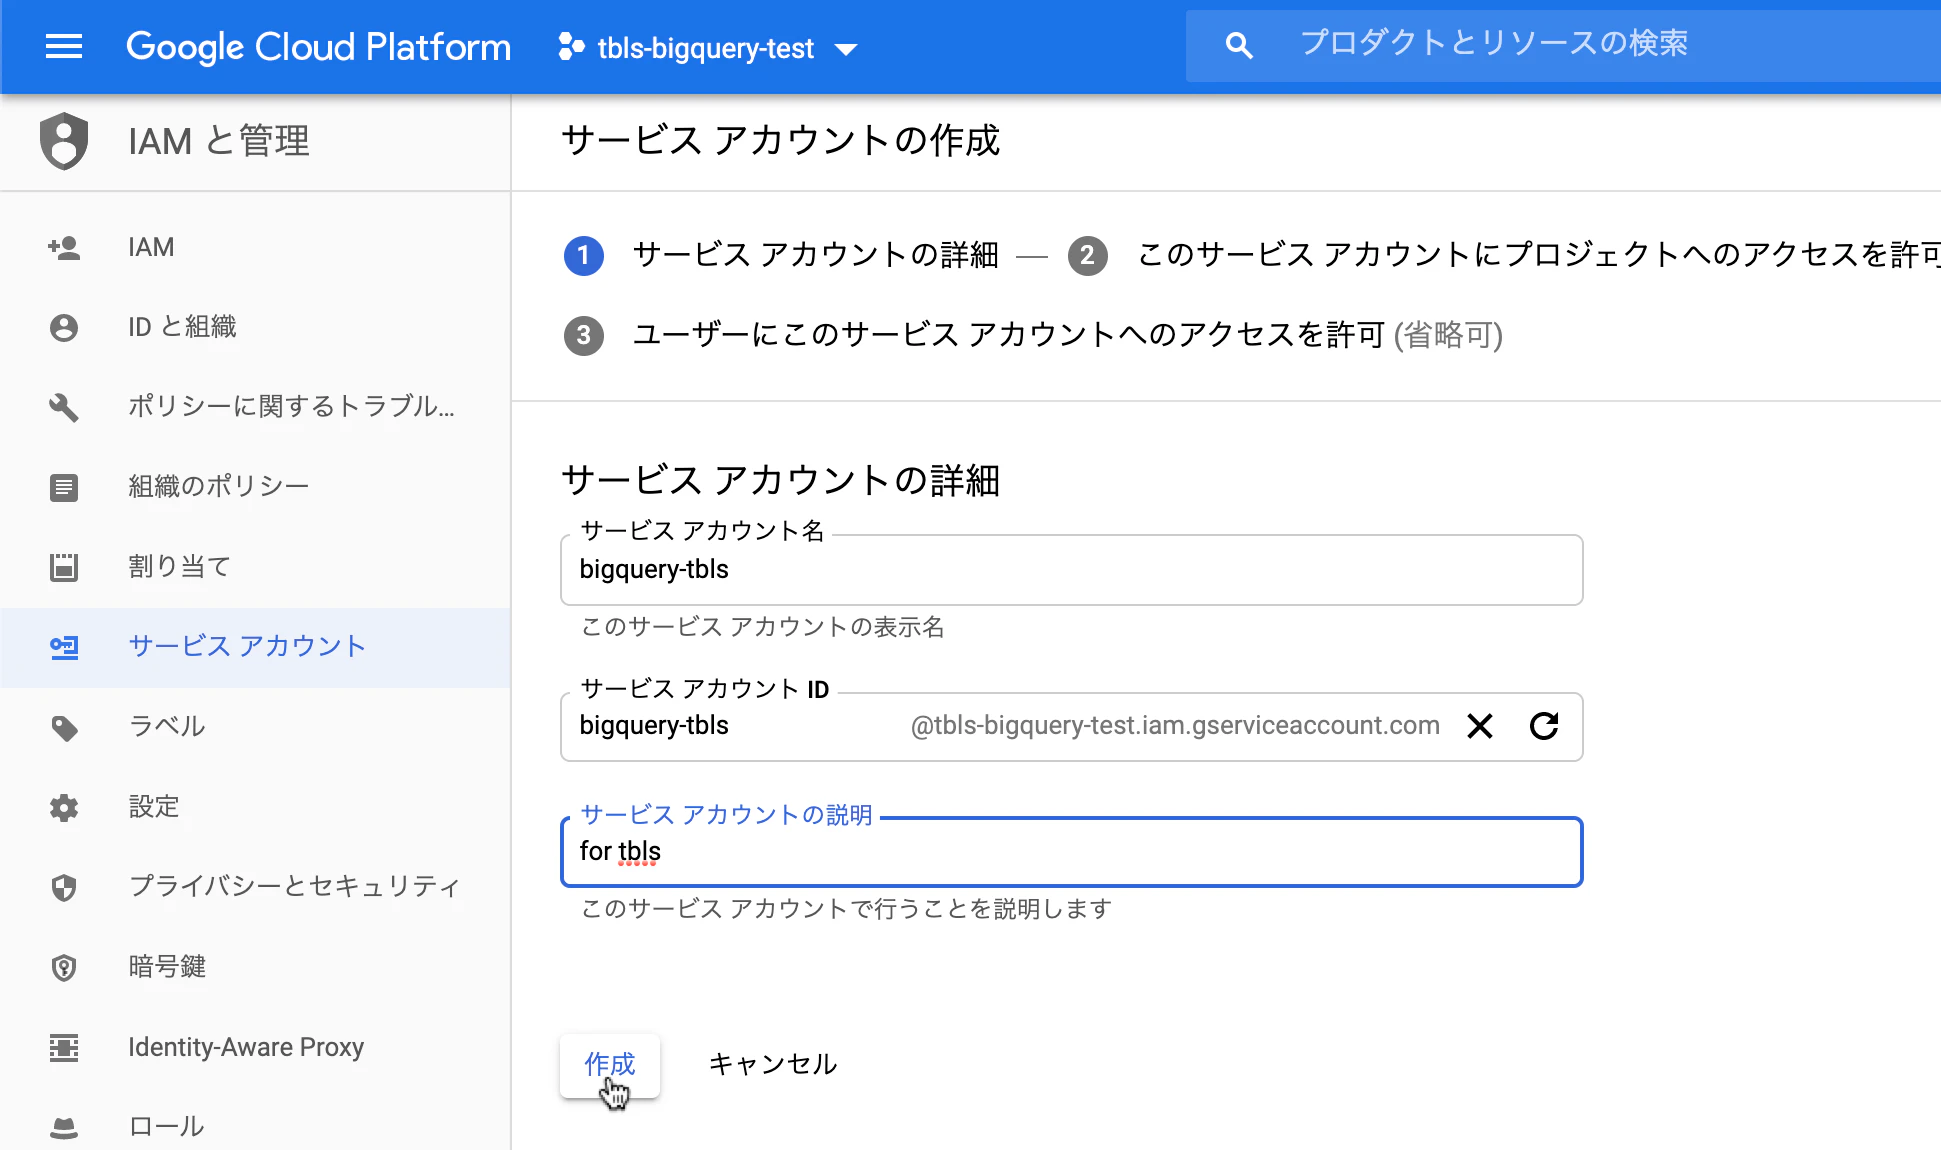
Task: Click the IAM と管理 sidebar heading
Action: click(x=219, y=141)
